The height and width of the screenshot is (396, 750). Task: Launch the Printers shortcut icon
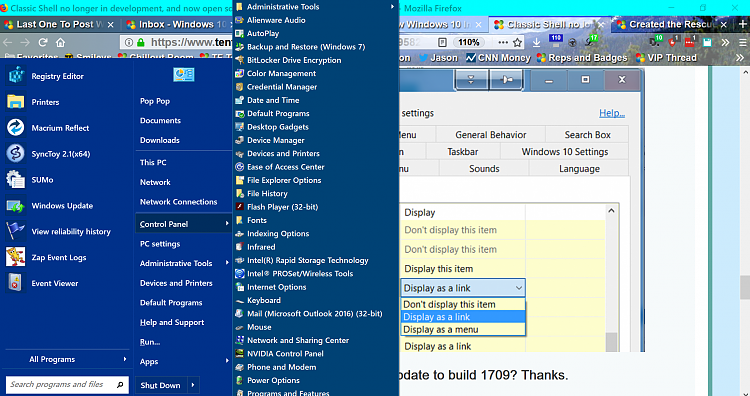[x=15, y=102]
